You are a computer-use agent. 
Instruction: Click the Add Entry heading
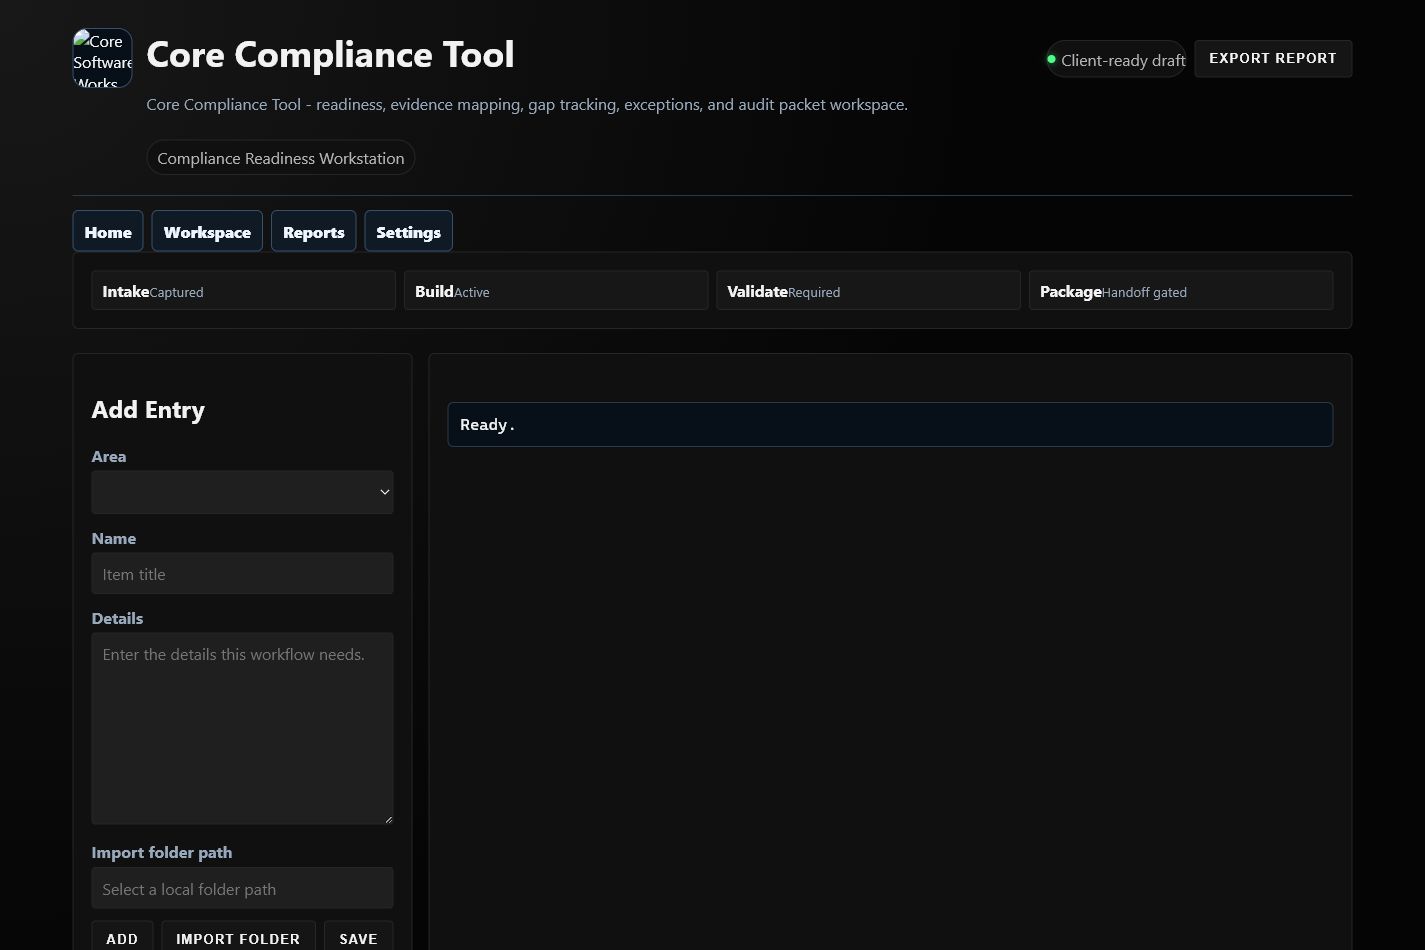pyautogui.click(x=148, y=409)
